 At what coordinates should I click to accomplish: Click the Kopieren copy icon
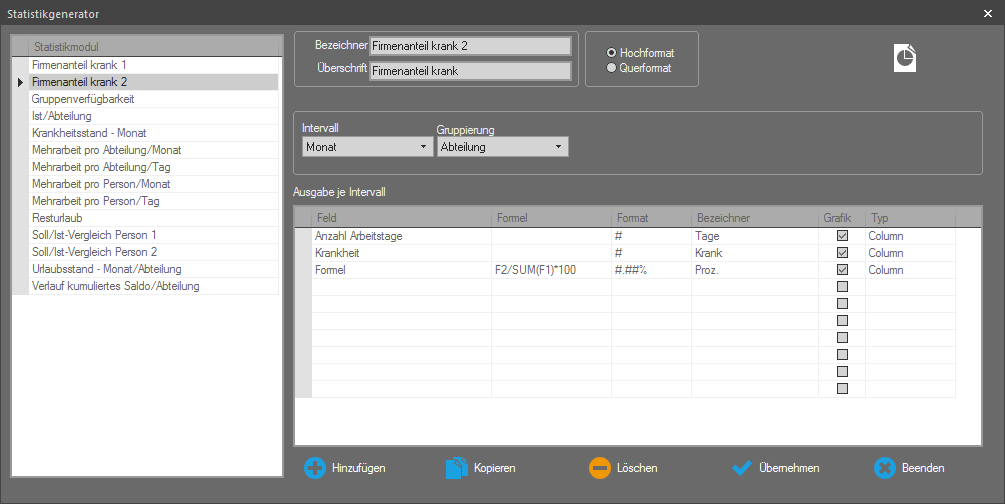pyautogui.click(x=456, y=467)
